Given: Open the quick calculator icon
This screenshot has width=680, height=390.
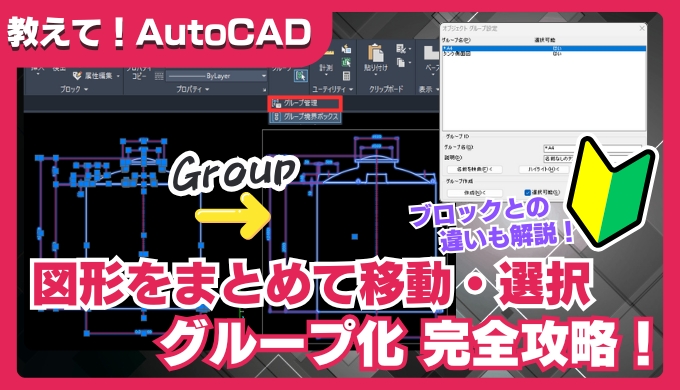Looking at the screenshot, I should tap(346, 75).
